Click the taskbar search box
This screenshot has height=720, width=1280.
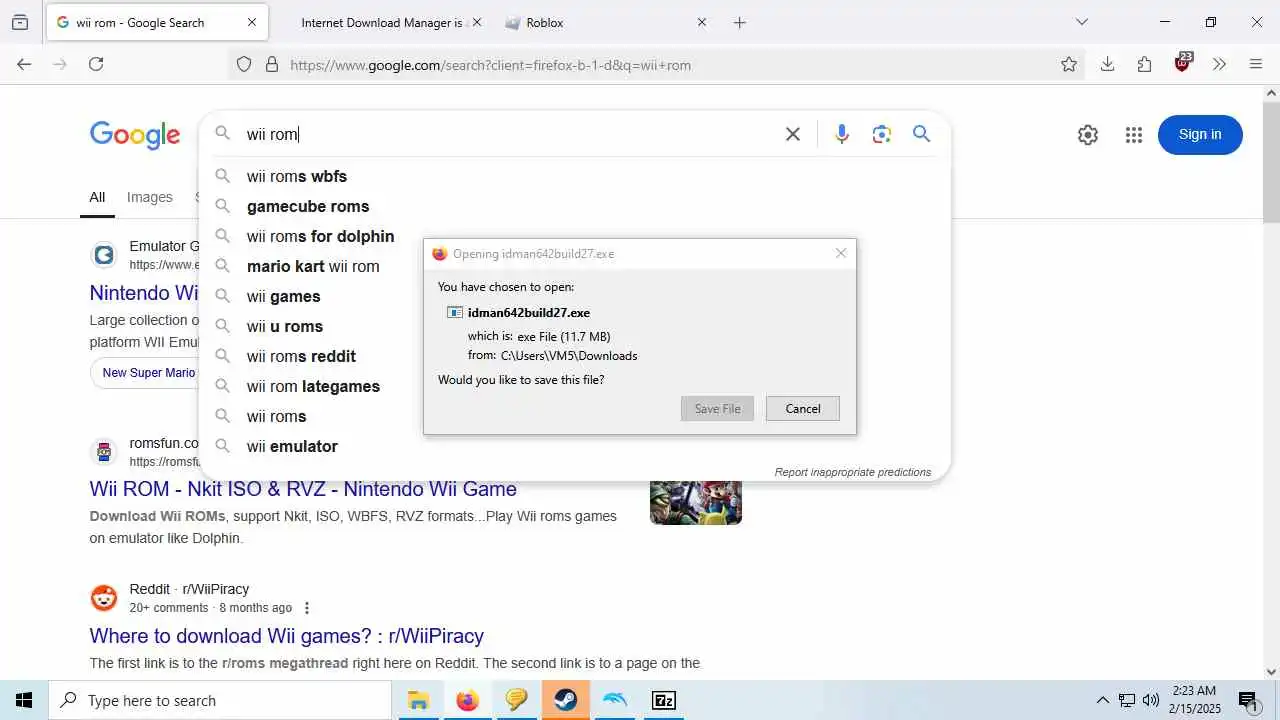220,700
